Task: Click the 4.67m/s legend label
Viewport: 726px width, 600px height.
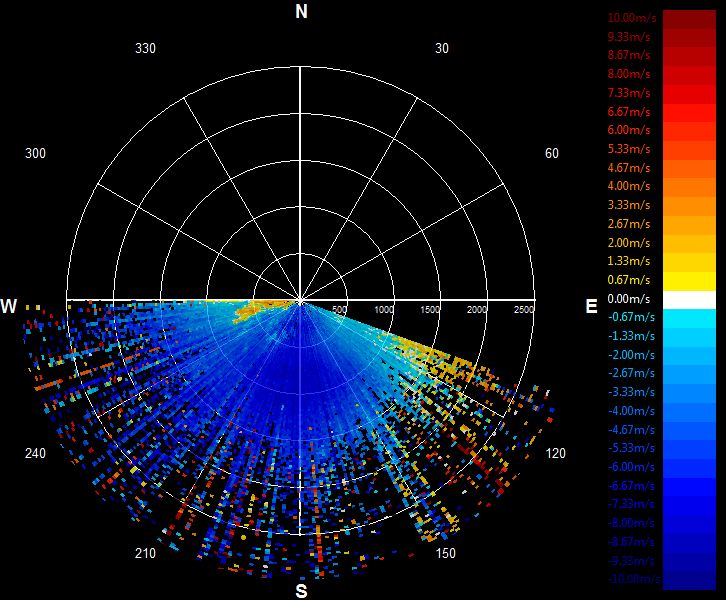Action: (629, 168)
